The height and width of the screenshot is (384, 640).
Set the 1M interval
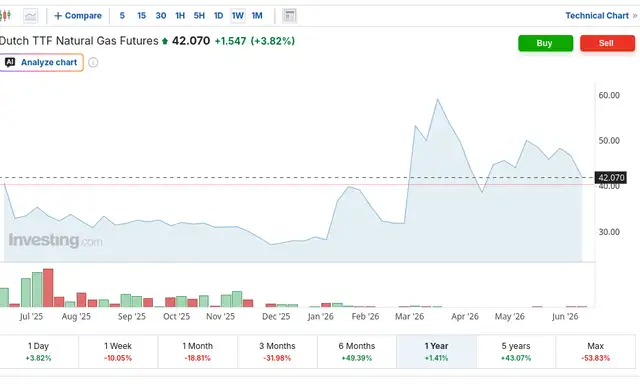(x=257, y=16)
